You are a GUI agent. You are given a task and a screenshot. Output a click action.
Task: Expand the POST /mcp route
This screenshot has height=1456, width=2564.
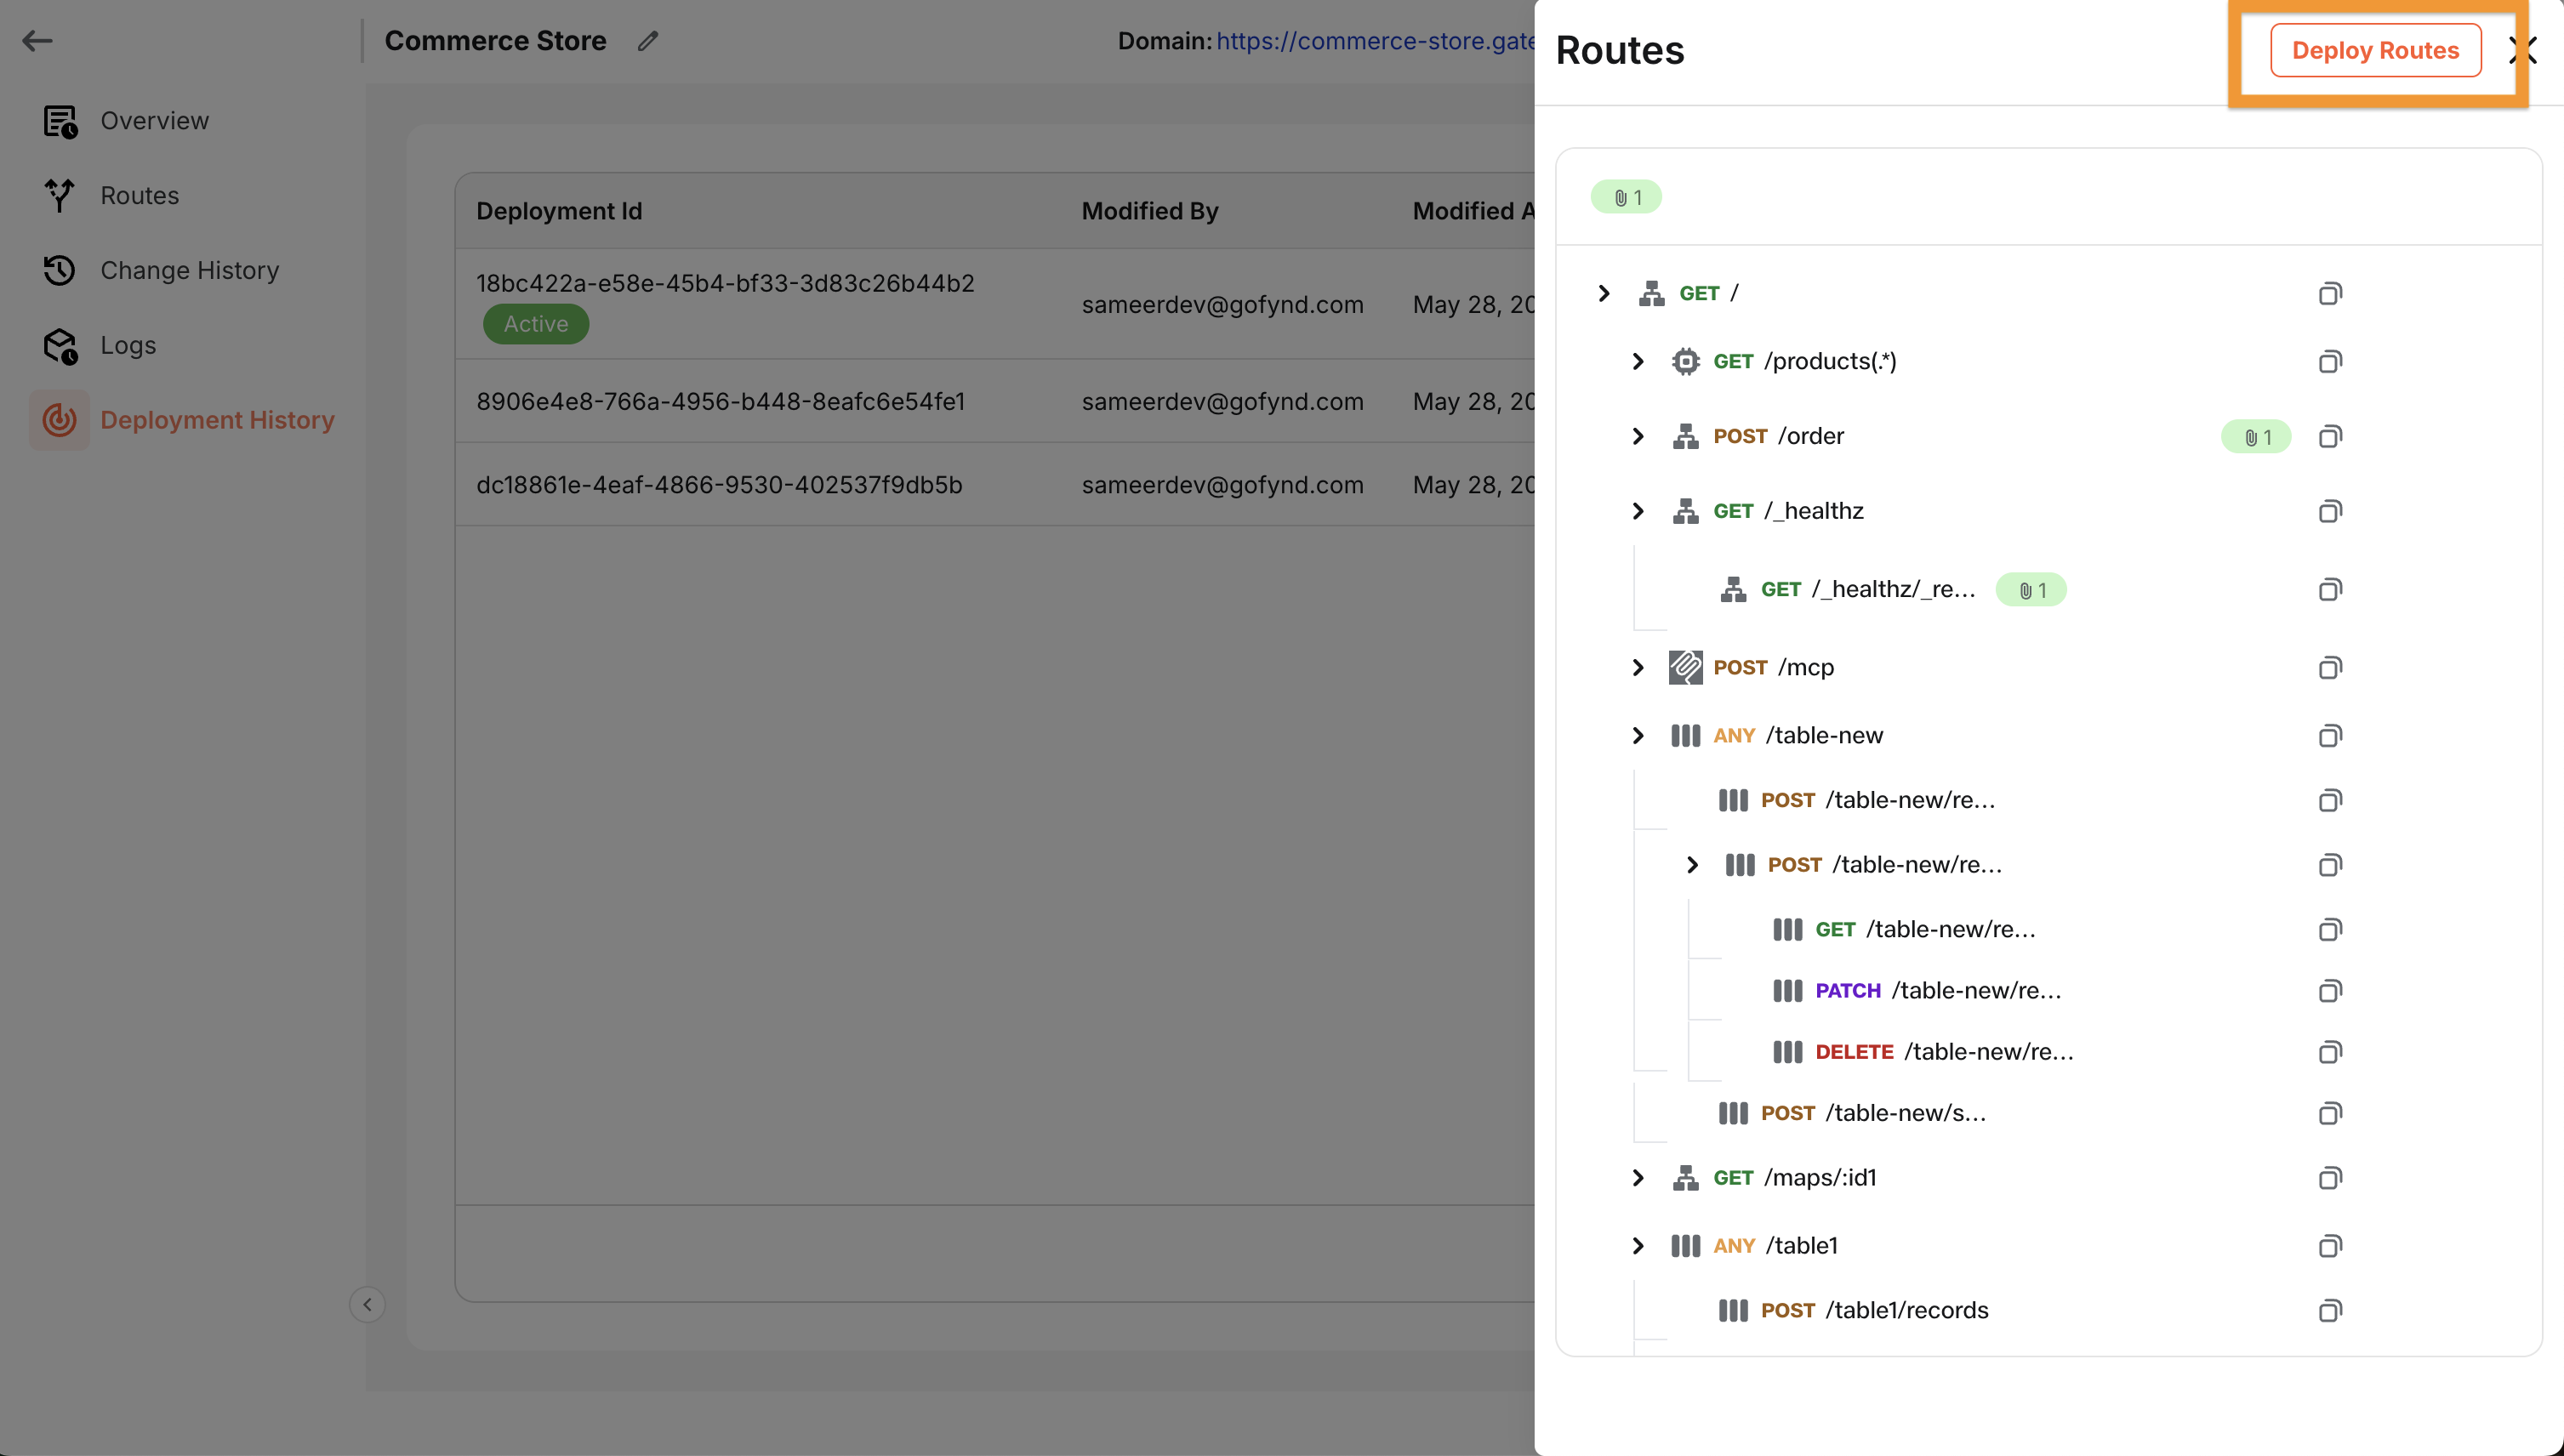coord(1638,667)
